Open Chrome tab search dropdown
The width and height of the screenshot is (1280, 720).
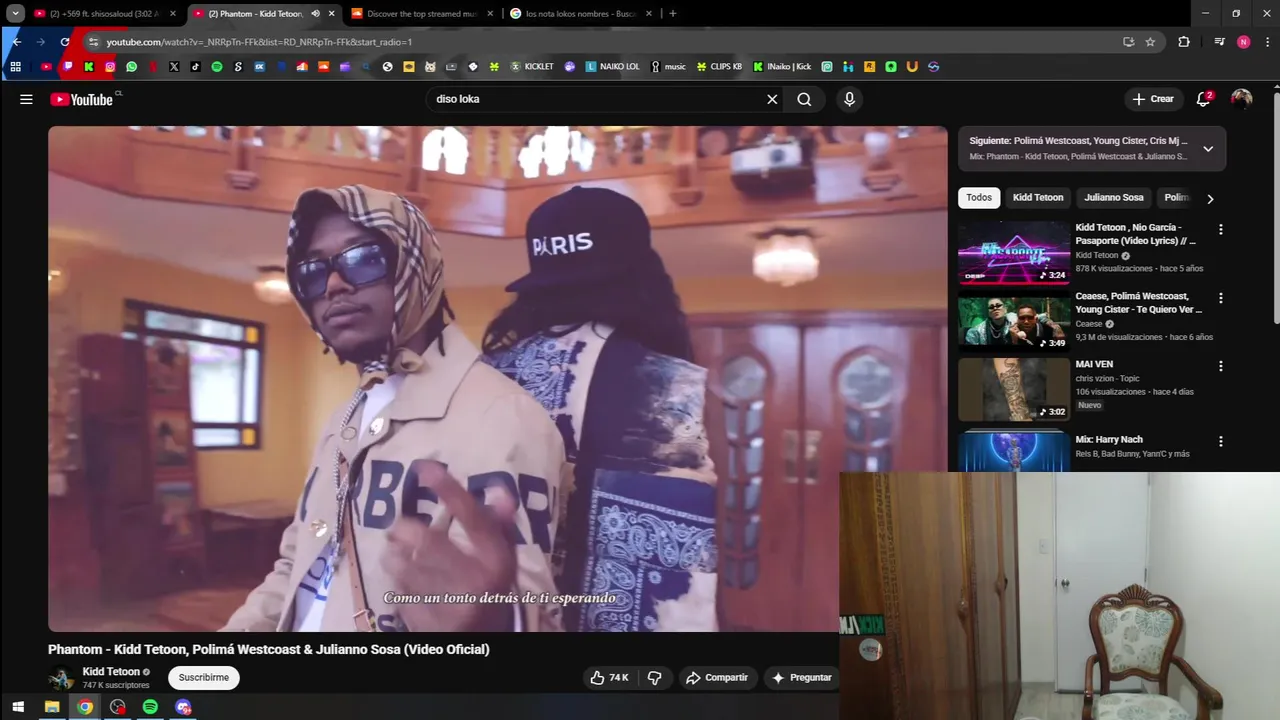(x=16, y=13)
